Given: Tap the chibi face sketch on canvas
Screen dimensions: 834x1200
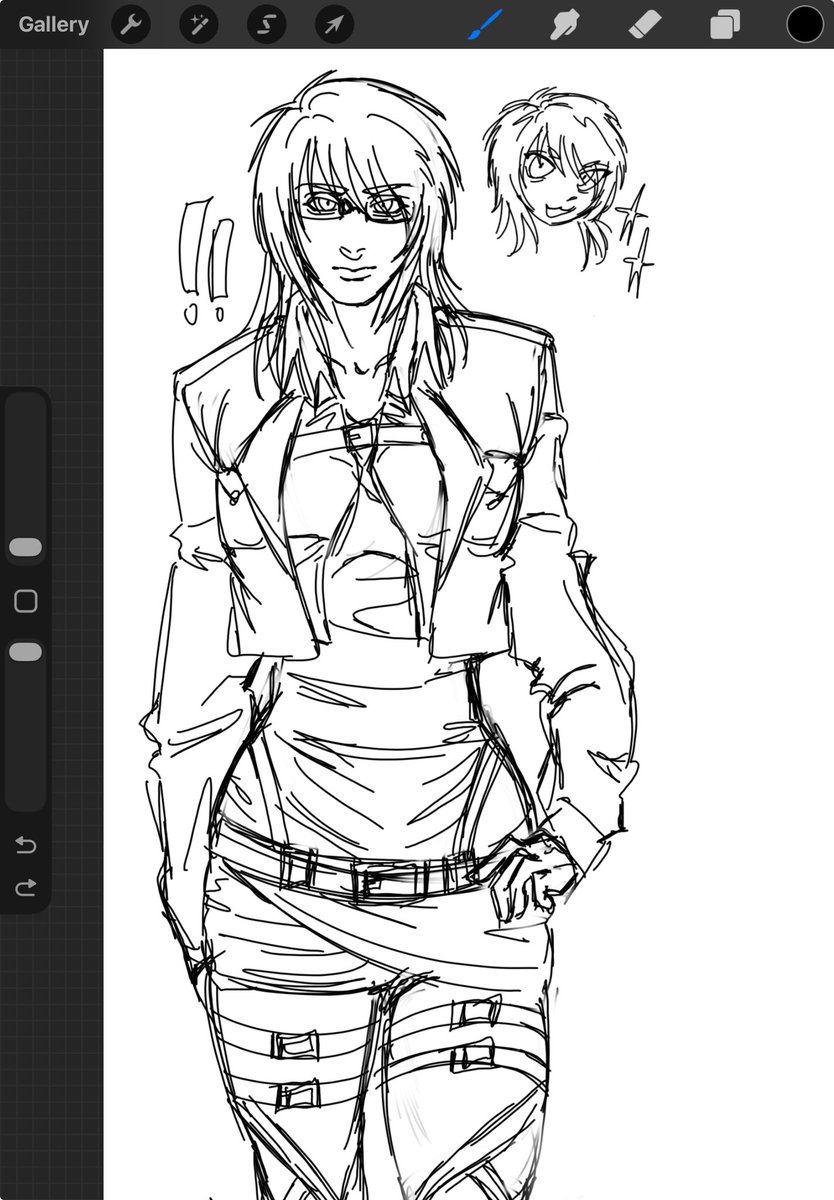Looking at the screenshot, I should click(558, 180).
